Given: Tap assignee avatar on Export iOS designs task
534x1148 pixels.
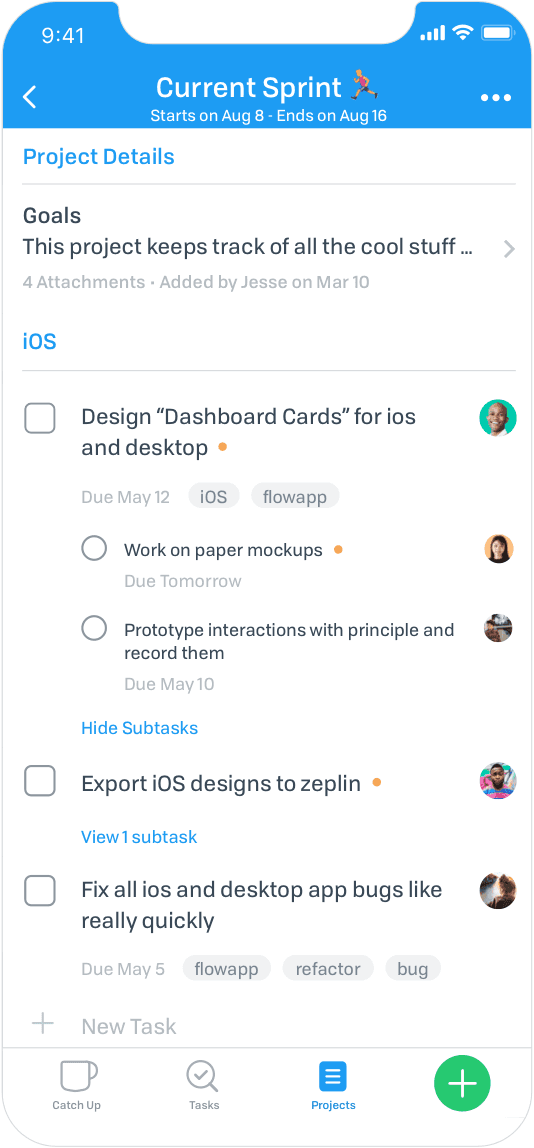Looking at the screenshot, I should pyautogui.click(x=498, y=781).
